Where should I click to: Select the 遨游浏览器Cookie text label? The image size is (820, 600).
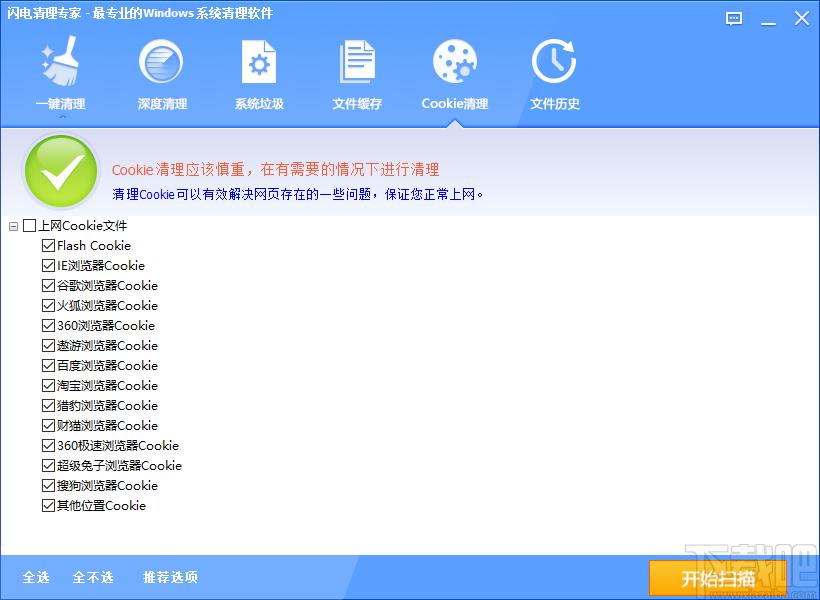tap(107, 345)
